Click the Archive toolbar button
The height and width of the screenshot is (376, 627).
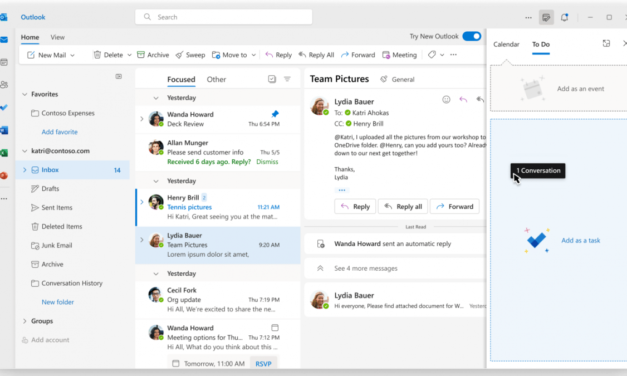click(153, 55)
